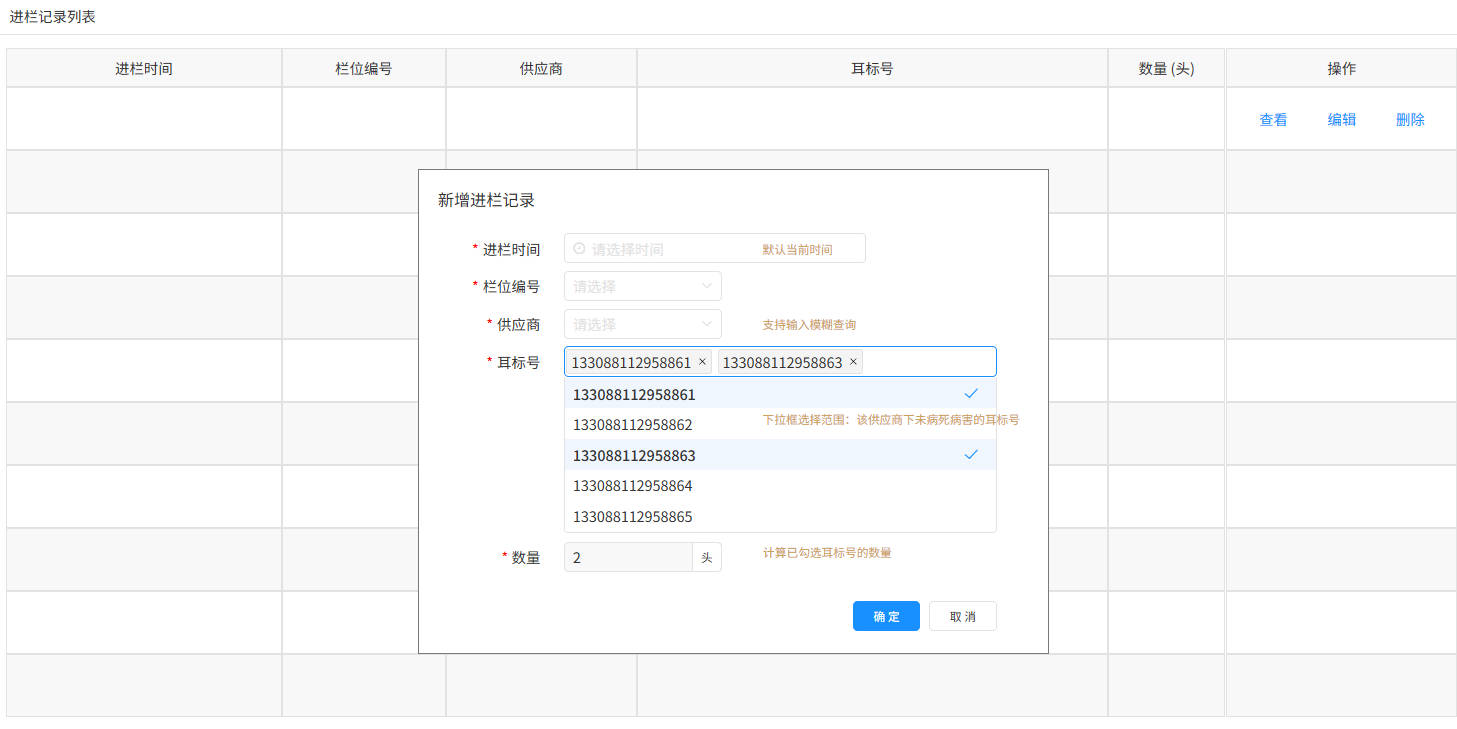
Task: Click the 供应商 column header
Action: (x=541, y=69)
